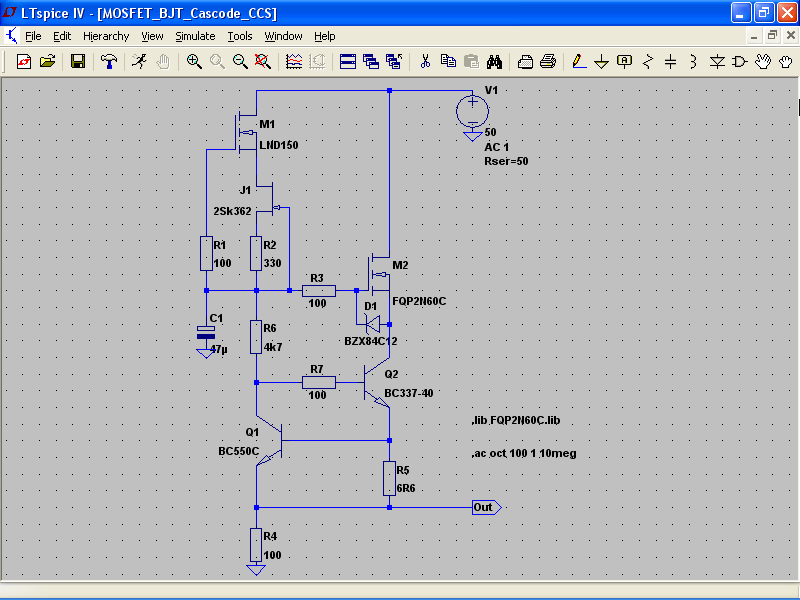800x600 pixels.
Task: Click the LTspice document icon beside File
Action: click(x=11, y=36)
